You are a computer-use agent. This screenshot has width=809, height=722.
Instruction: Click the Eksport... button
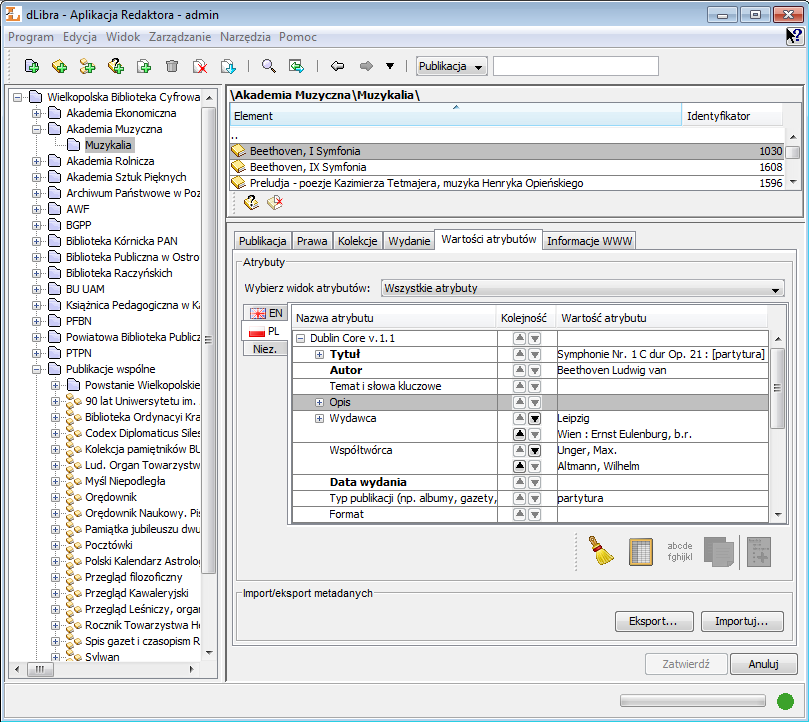tap(654, 621)
